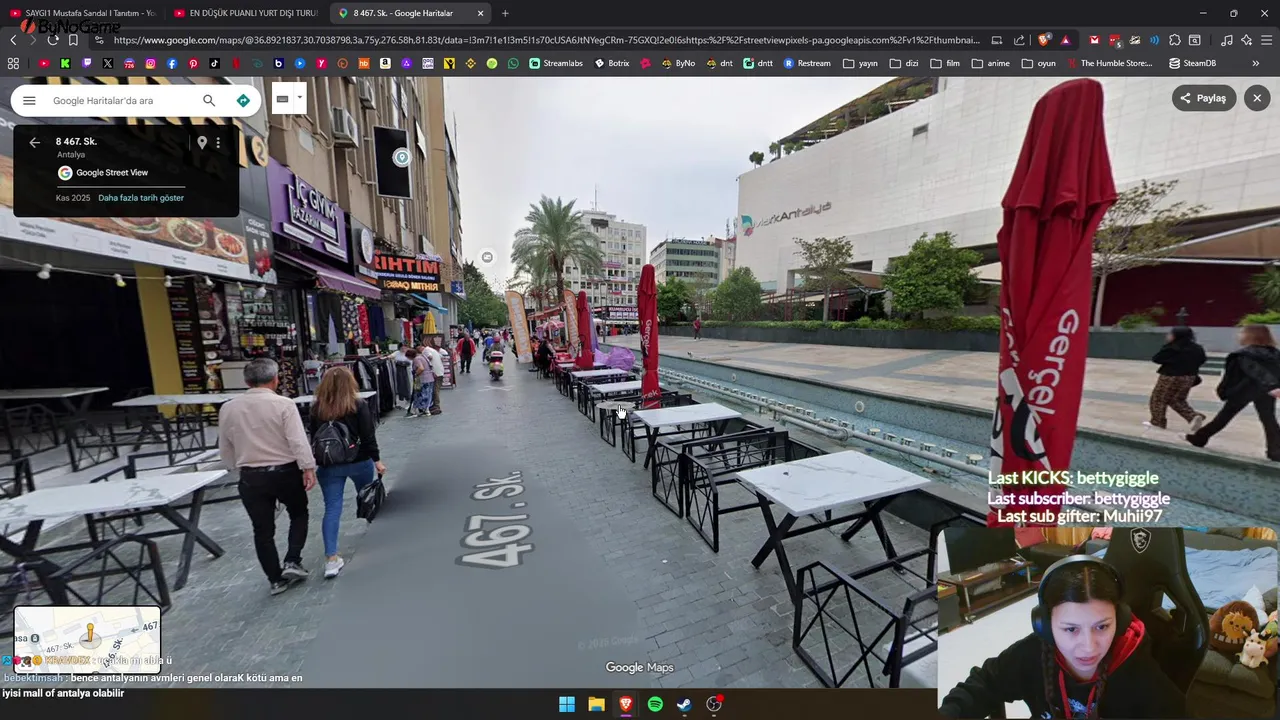Open the Kick bookmark icon
The image size is (1280, 720).
click(65, 63)
